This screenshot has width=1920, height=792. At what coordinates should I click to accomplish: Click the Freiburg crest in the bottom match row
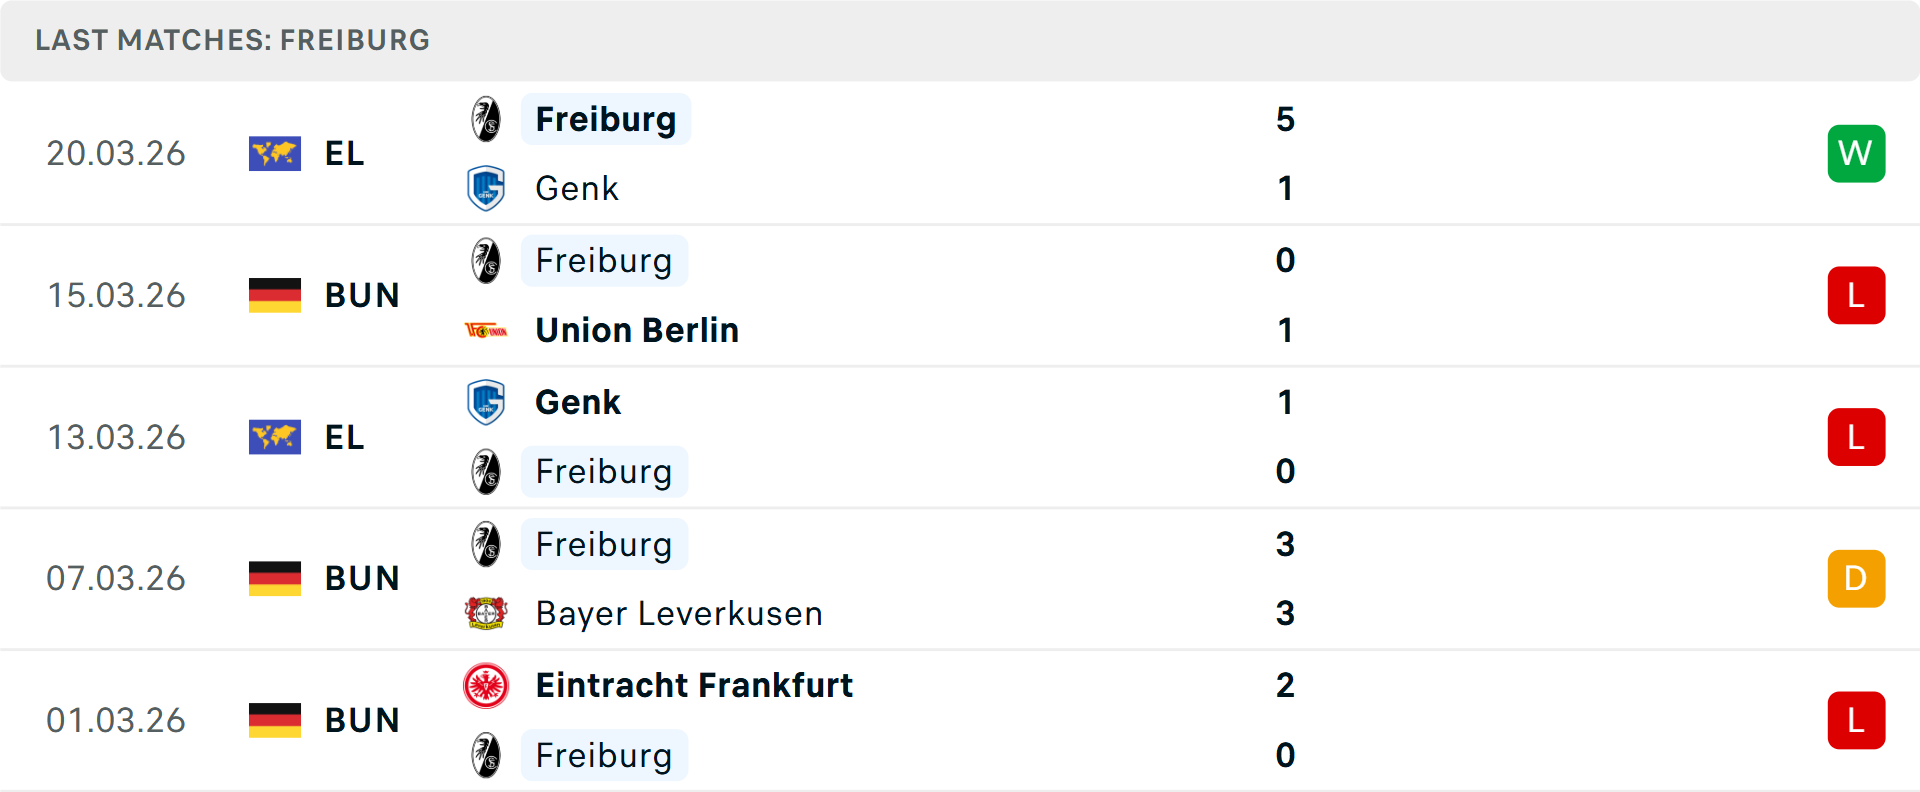point(487,755)
